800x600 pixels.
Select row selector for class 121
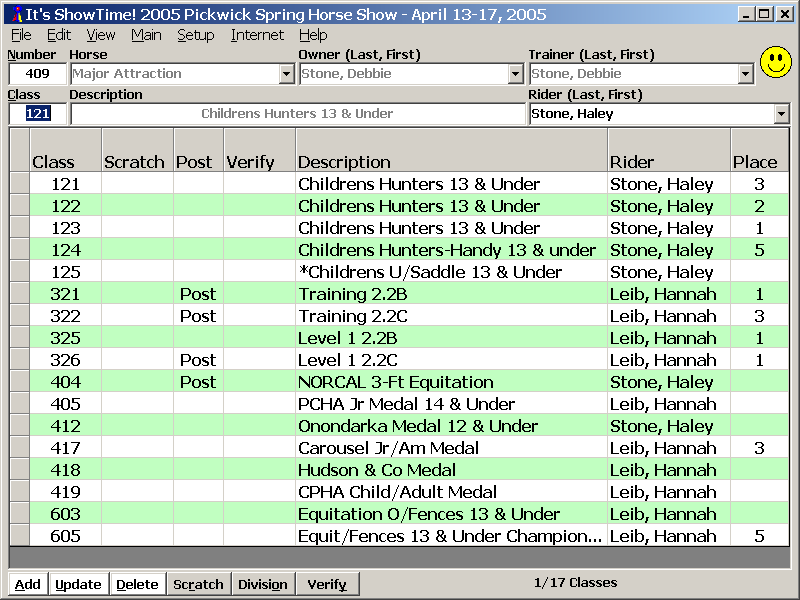[x=20, y=184]
